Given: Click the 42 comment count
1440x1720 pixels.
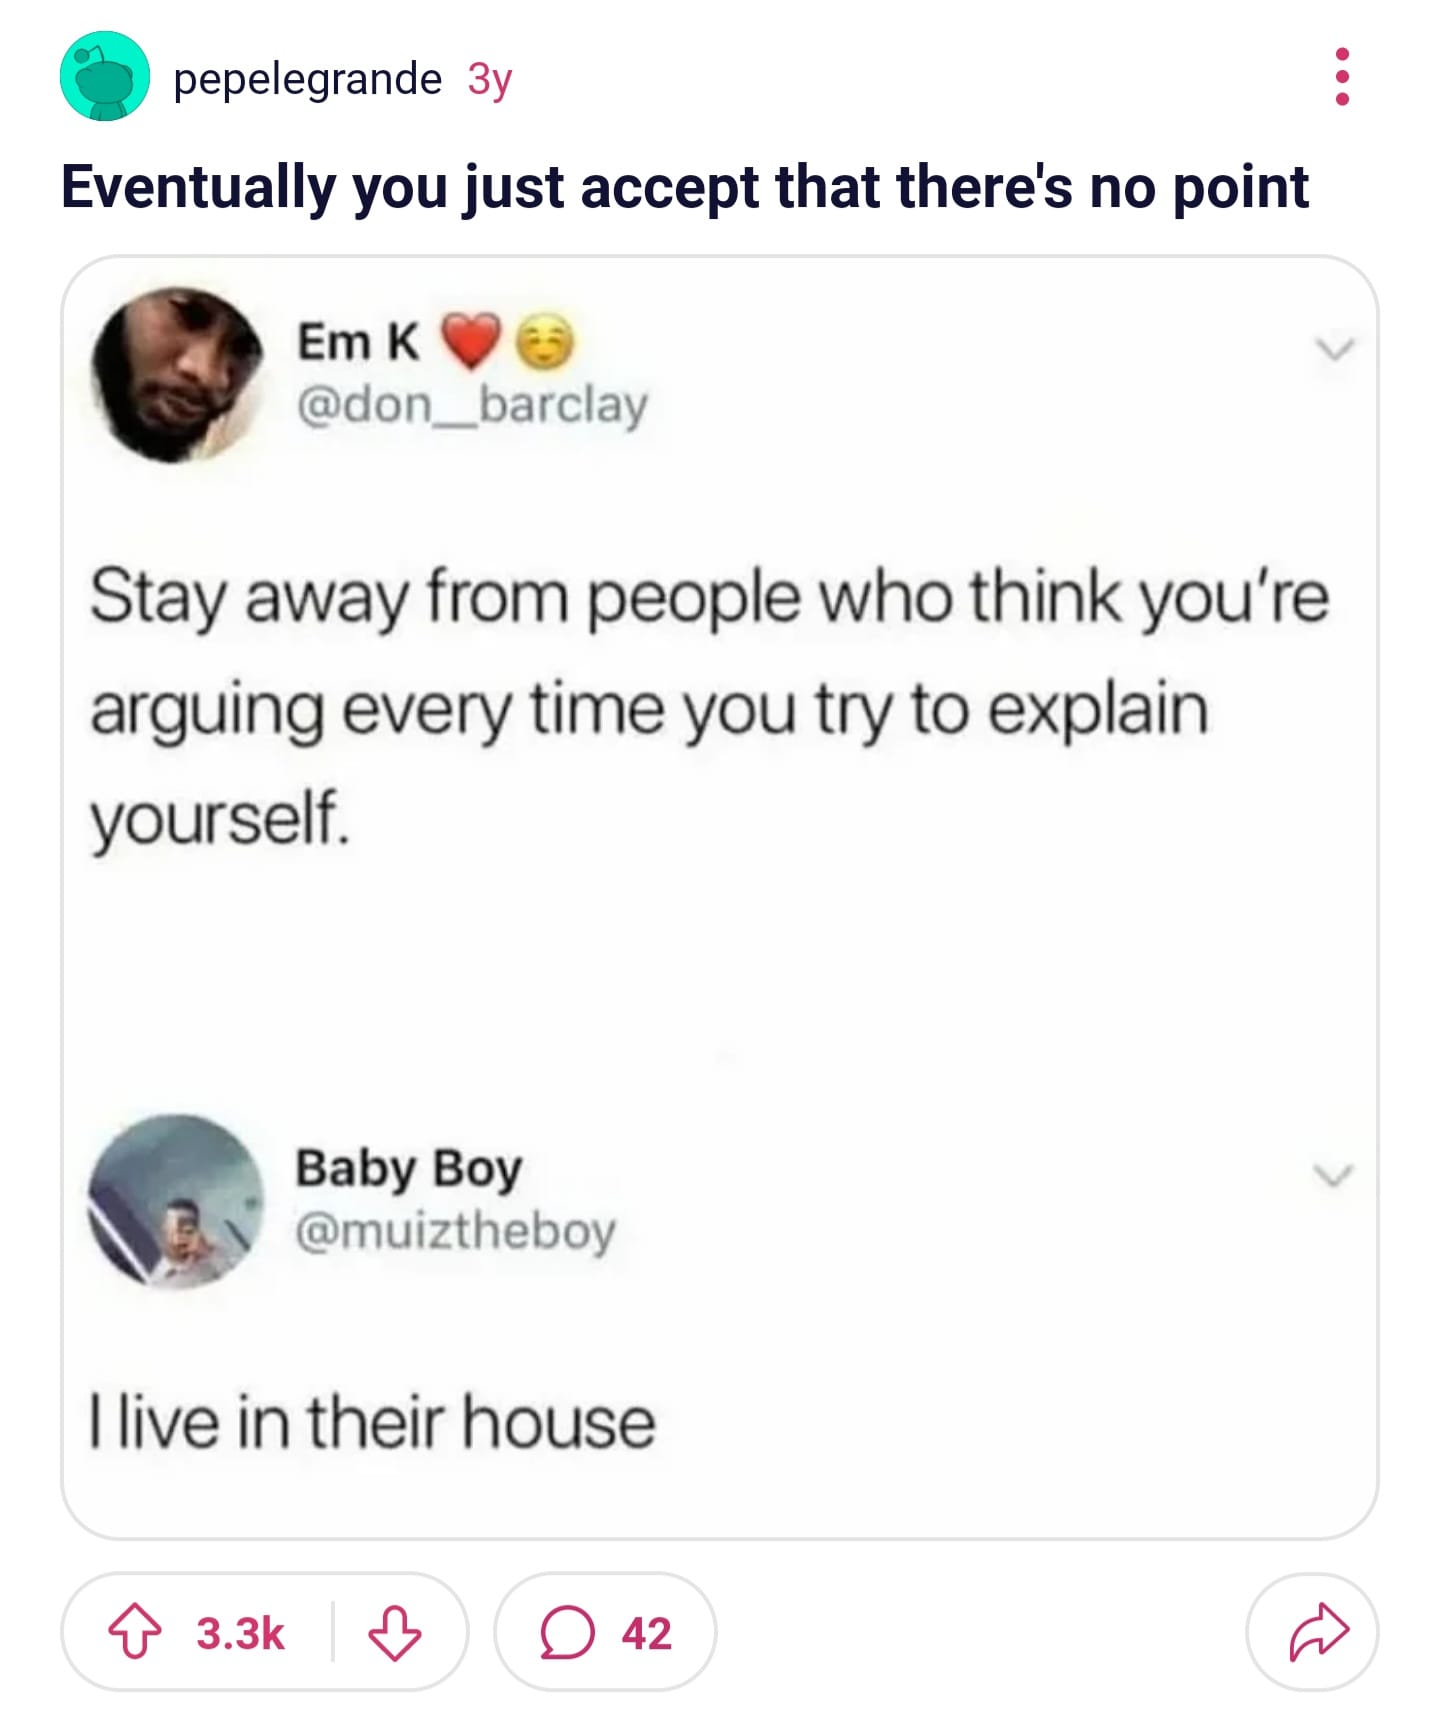Looking at the screenshot, I should pyautogui.click(x=647, y=1634).
